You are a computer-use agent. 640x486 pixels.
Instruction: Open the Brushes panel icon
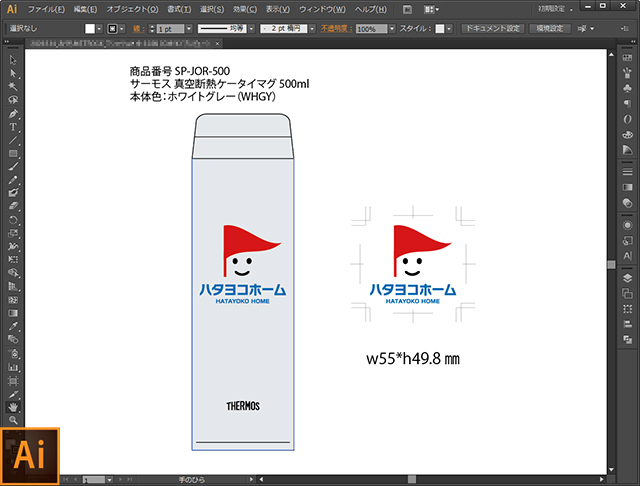coord(627,73)
